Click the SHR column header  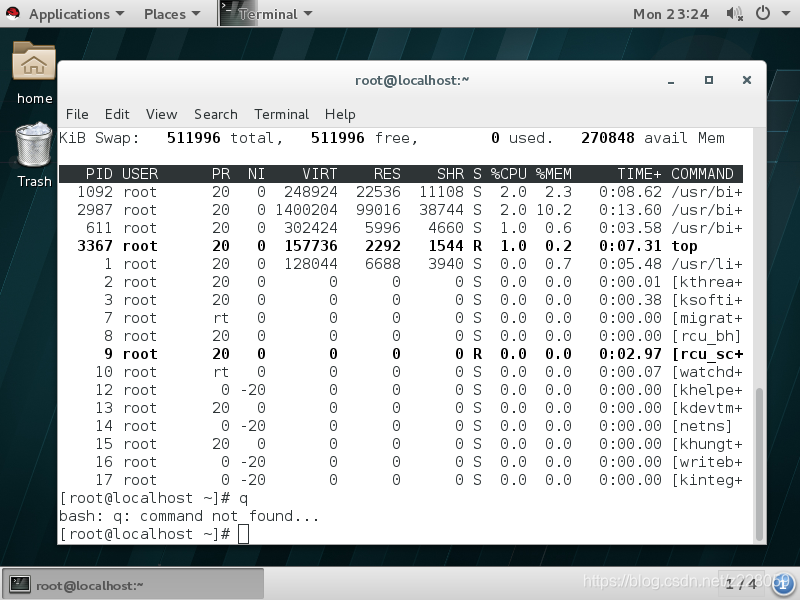tap(451, 174)
